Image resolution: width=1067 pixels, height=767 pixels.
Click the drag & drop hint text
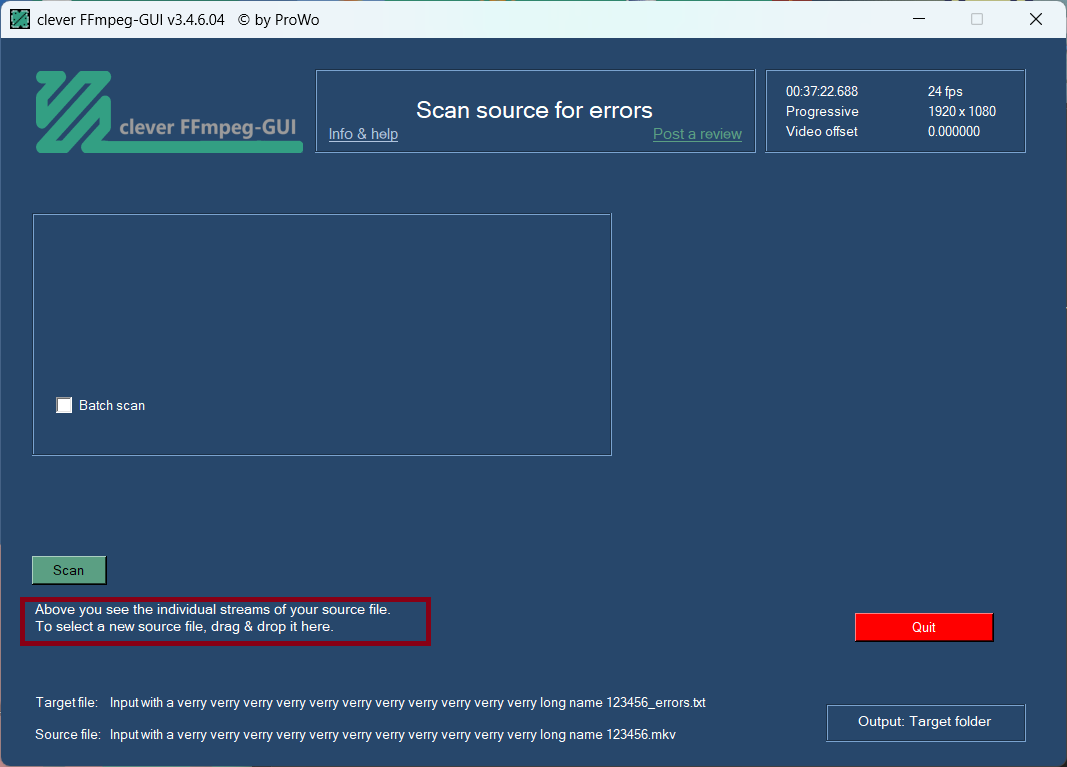pyautogui.click(x=212, y=618)
